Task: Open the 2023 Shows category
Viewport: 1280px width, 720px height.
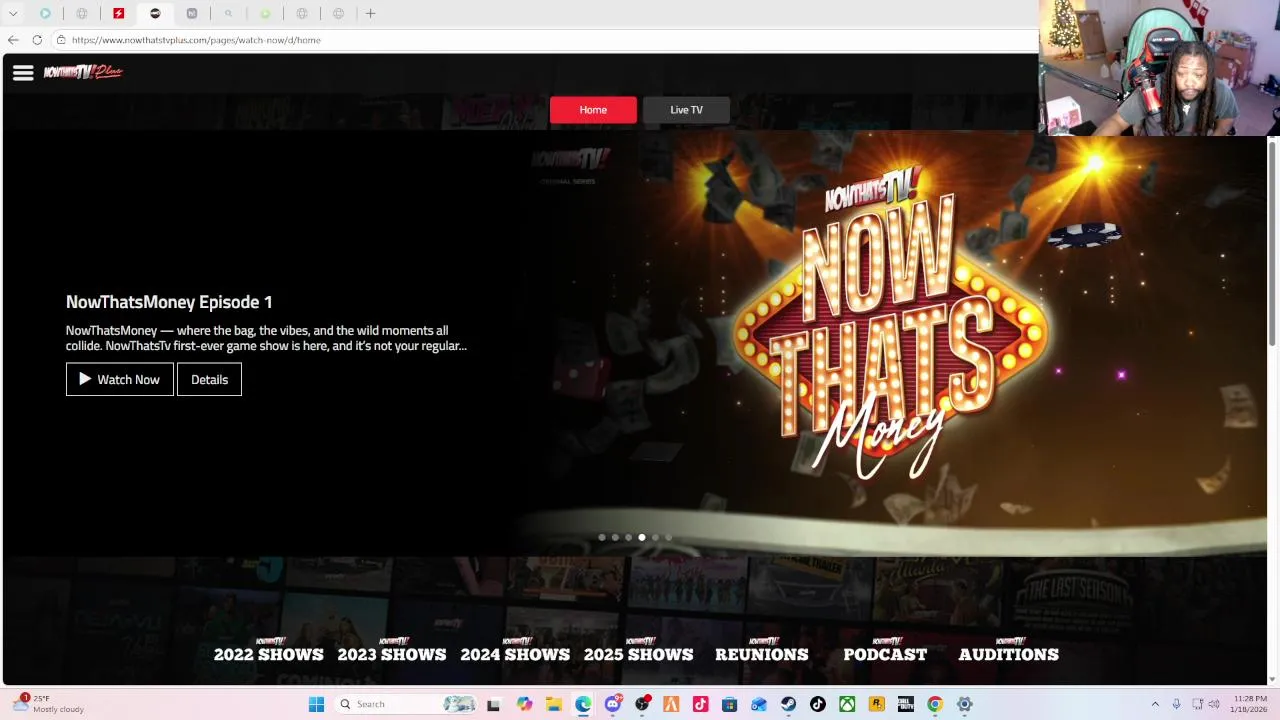Action: (392, 650)
